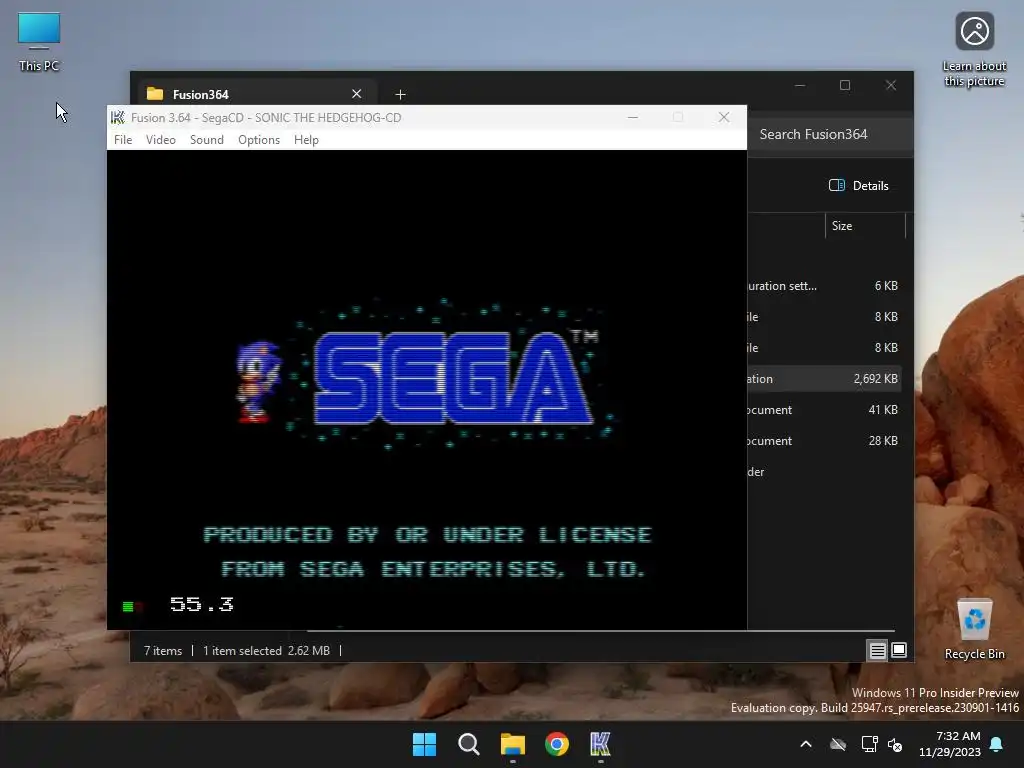Open File Explorer from the taskbar
Image resolution: width=1024 pixels, height=768 pixels.
(513, 744)
